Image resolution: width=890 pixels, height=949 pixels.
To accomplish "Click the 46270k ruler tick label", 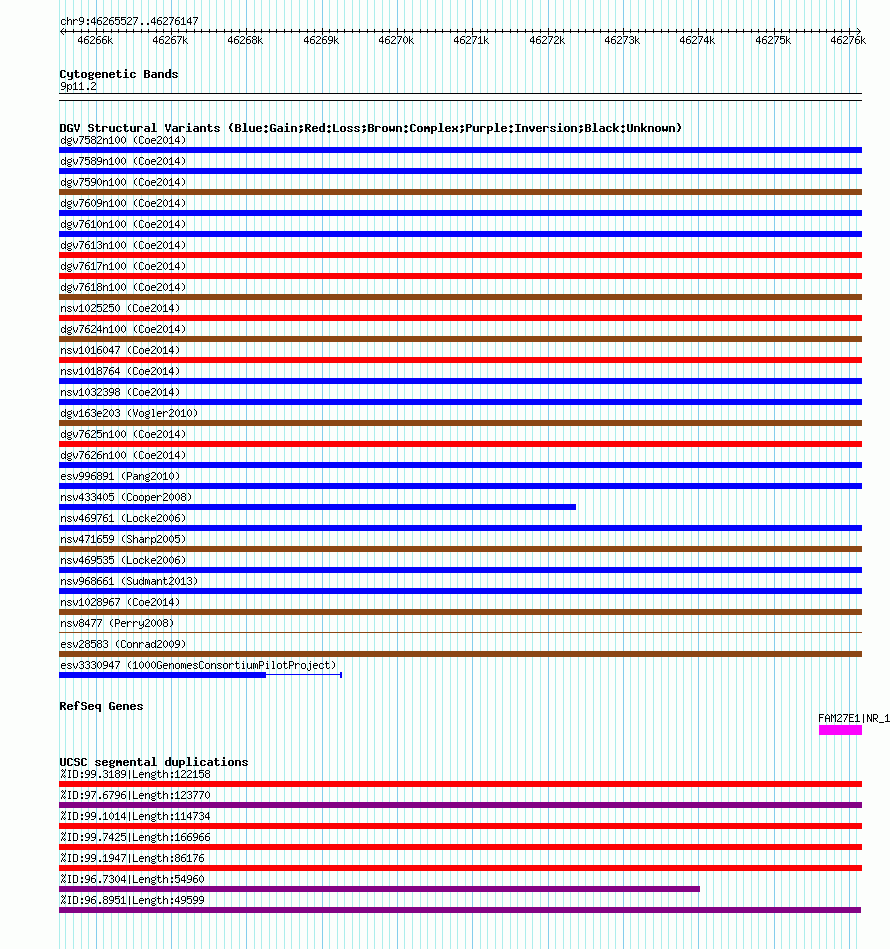I will point(396,41).
